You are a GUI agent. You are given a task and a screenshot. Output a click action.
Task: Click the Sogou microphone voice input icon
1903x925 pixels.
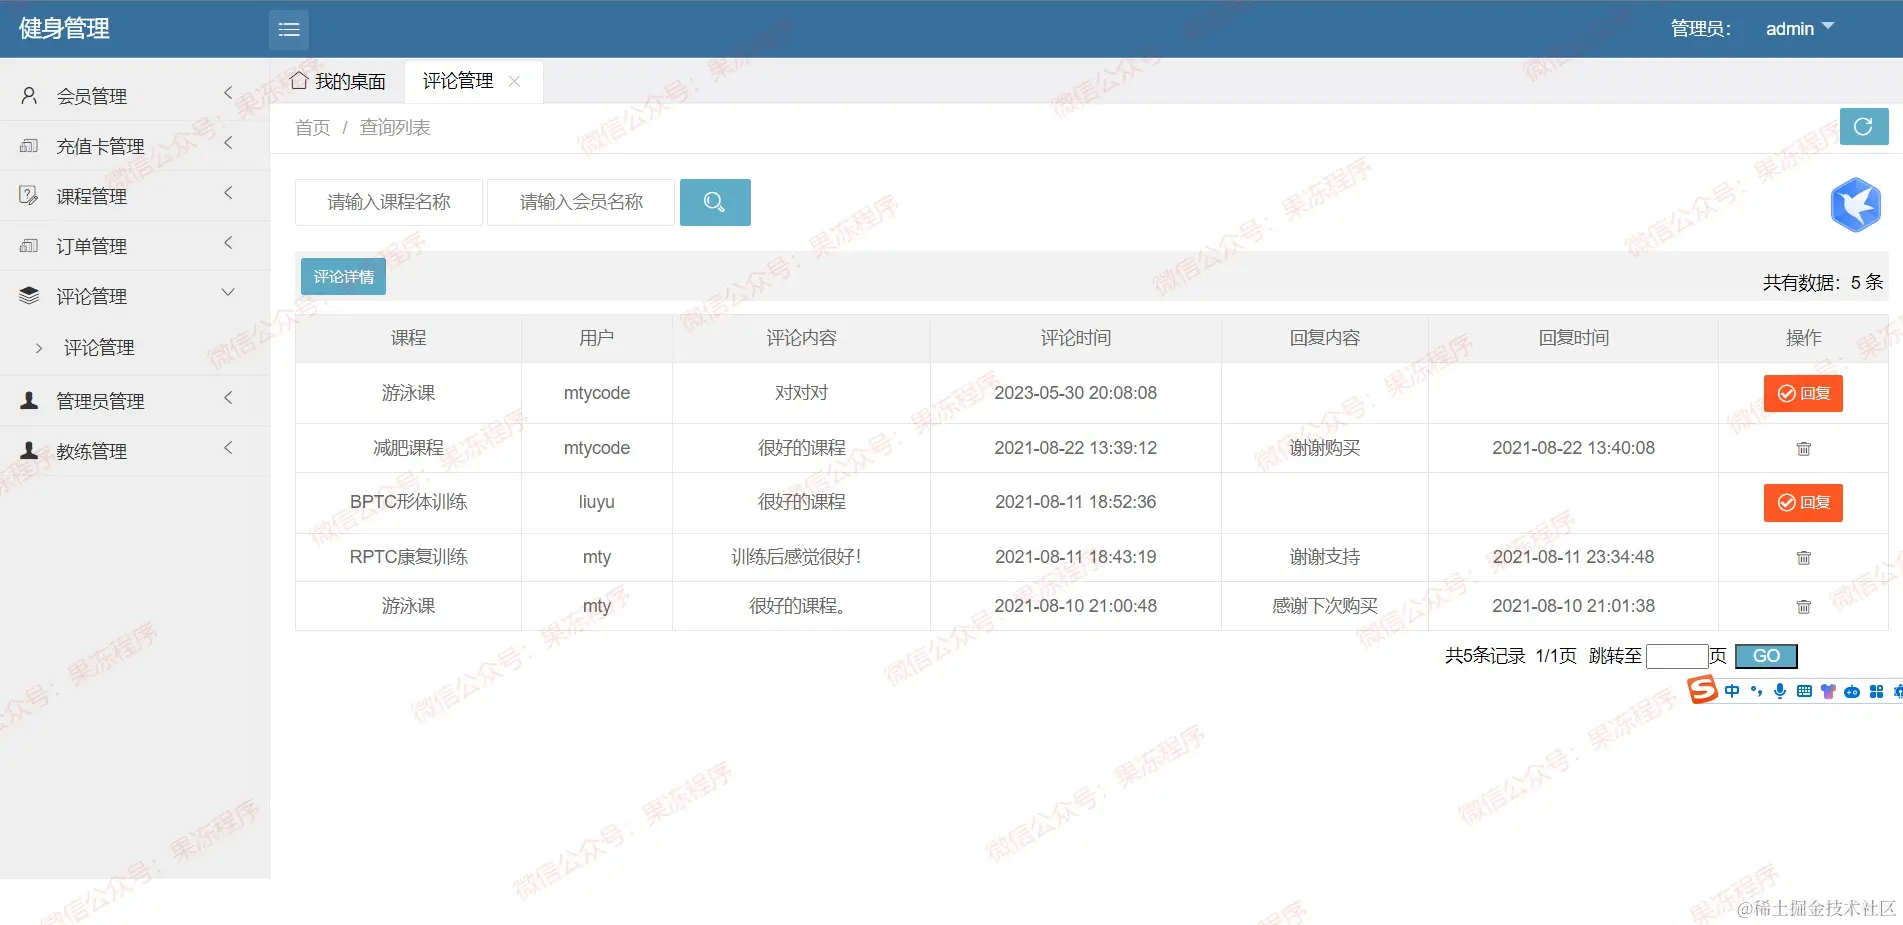click(1780, 691)
